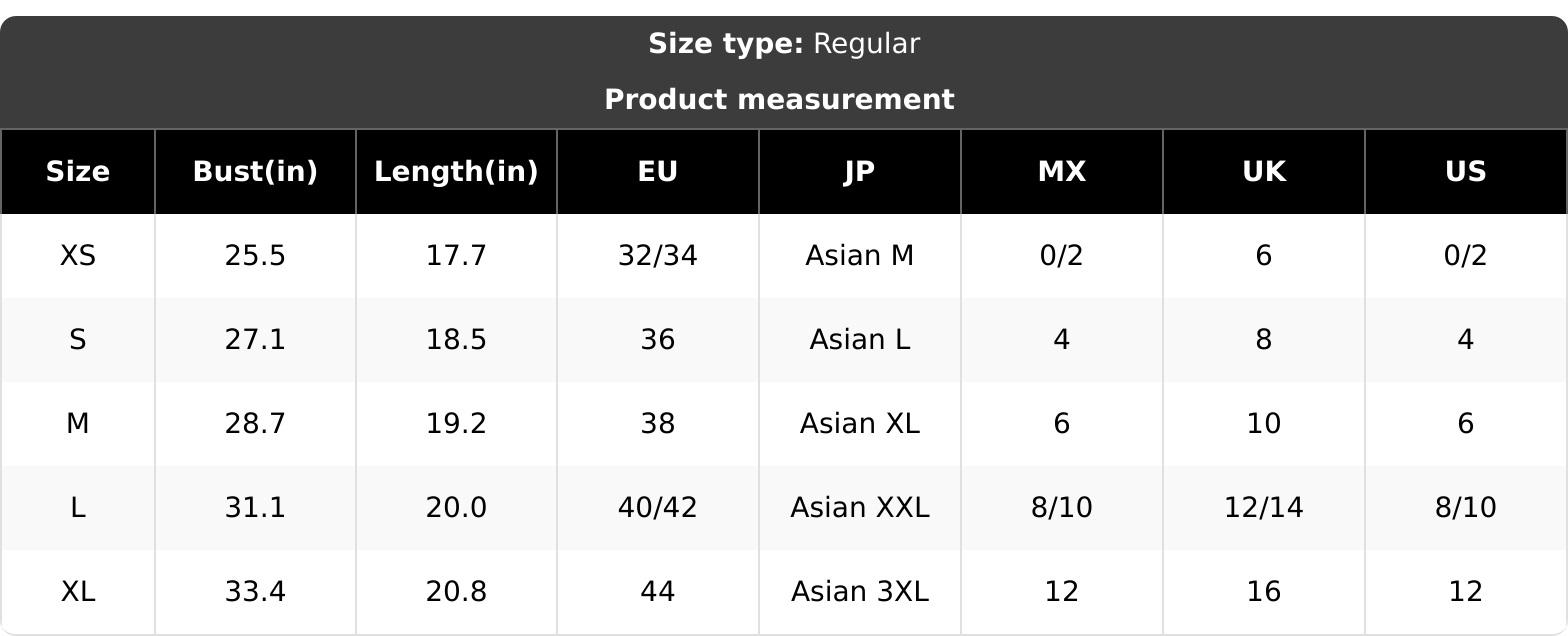Click the M size row label
Screen dimensions: 1568x636
78,424
